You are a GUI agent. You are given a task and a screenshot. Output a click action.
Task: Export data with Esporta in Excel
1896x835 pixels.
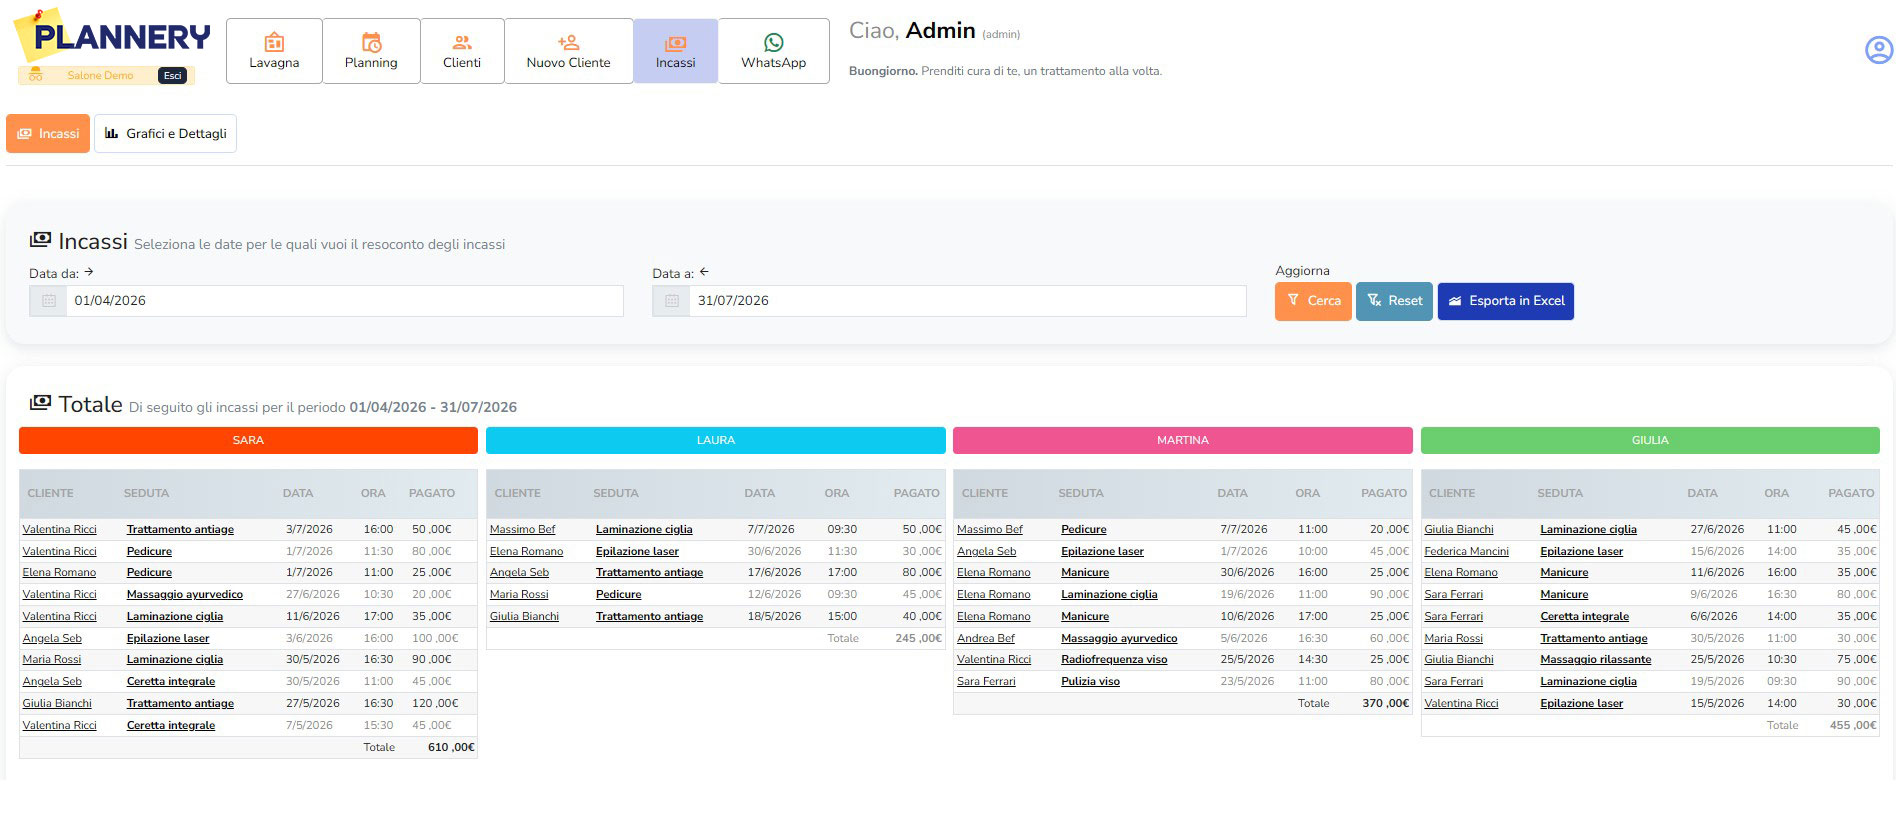point(1505,301)
